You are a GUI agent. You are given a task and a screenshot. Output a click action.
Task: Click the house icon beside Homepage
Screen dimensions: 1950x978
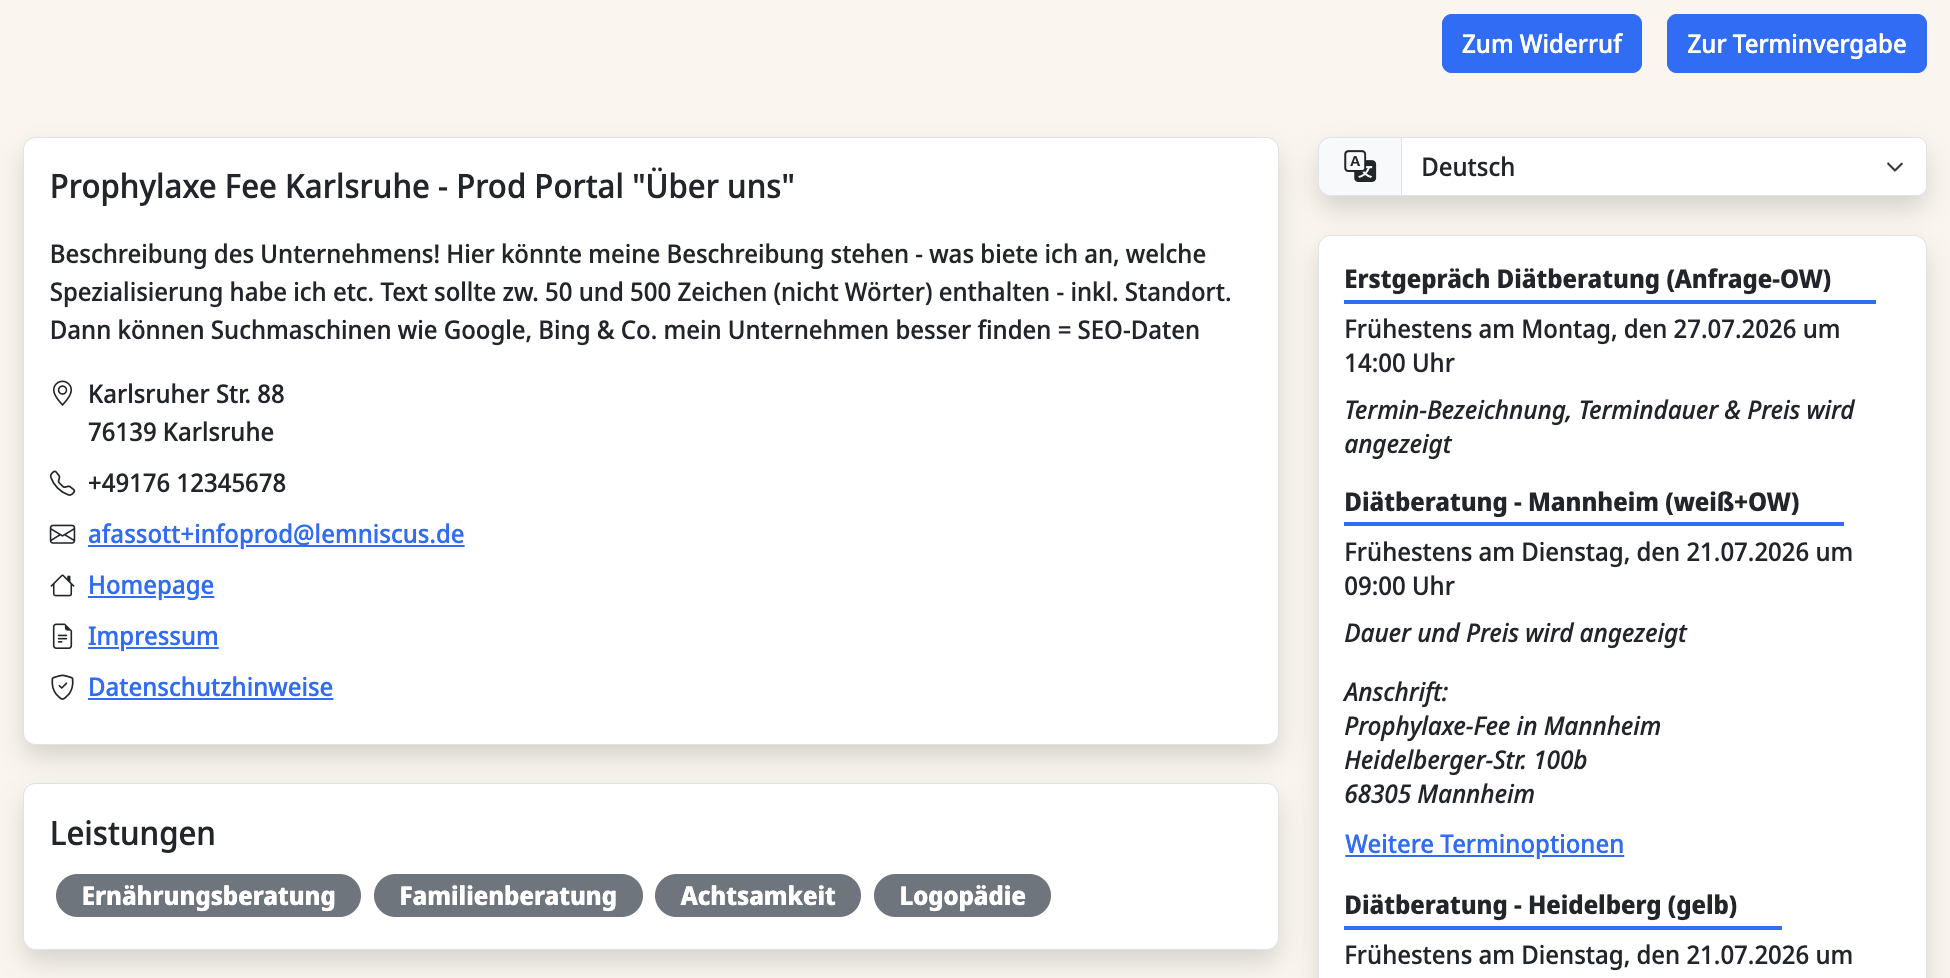(62, 585)
